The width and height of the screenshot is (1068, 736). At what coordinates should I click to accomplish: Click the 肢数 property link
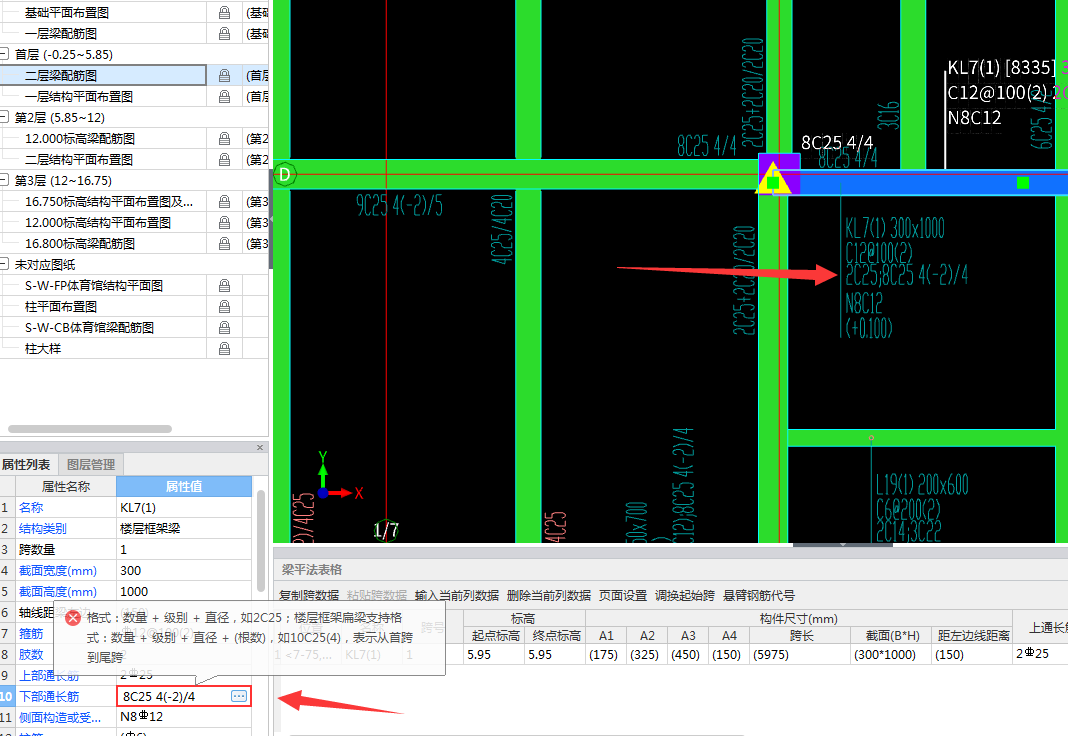pos(31,654)
